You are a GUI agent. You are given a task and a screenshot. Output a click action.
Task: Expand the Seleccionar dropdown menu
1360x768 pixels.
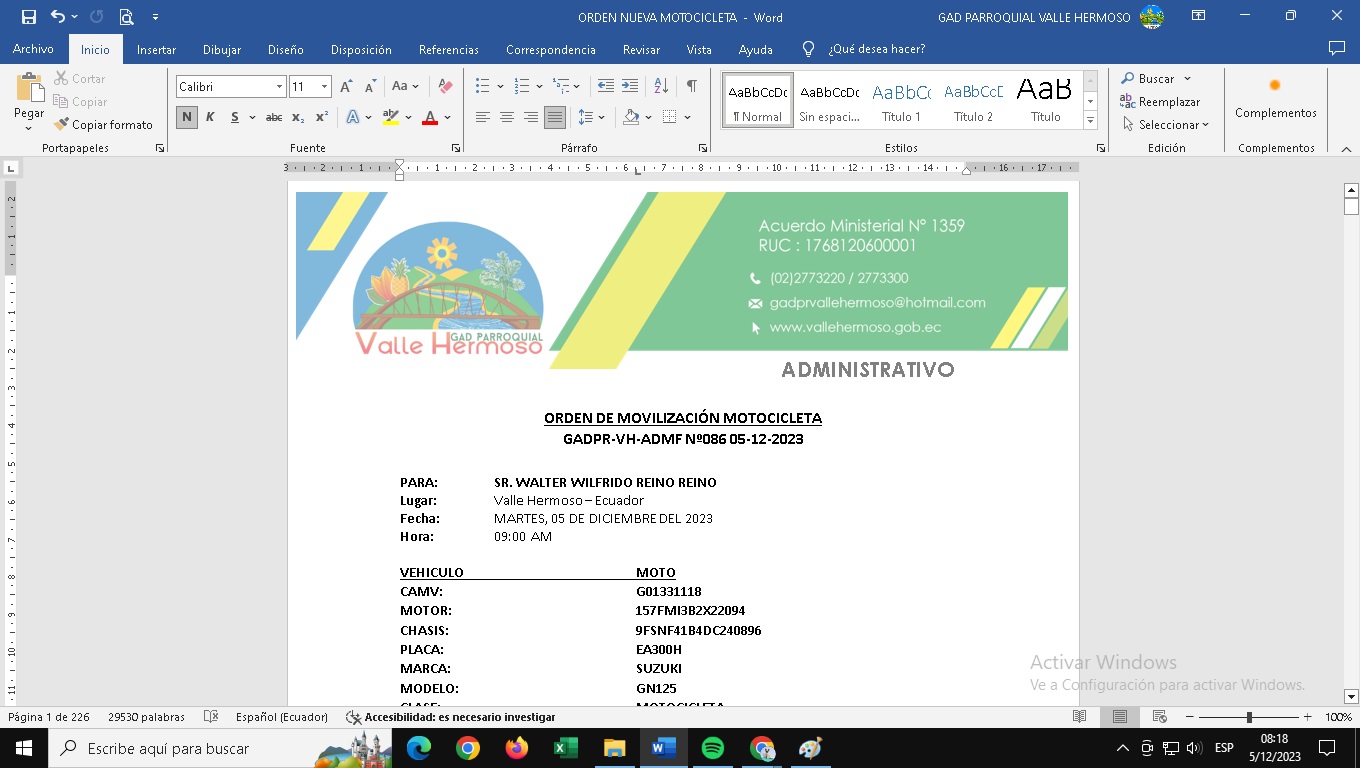tap(1166, 125)
